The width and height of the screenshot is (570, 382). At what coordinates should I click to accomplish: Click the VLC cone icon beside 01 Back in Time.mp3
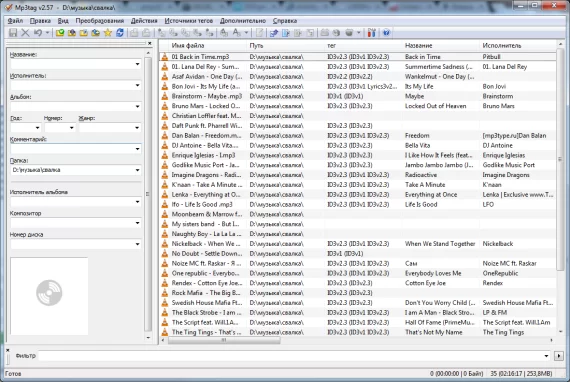click(165, 57)
